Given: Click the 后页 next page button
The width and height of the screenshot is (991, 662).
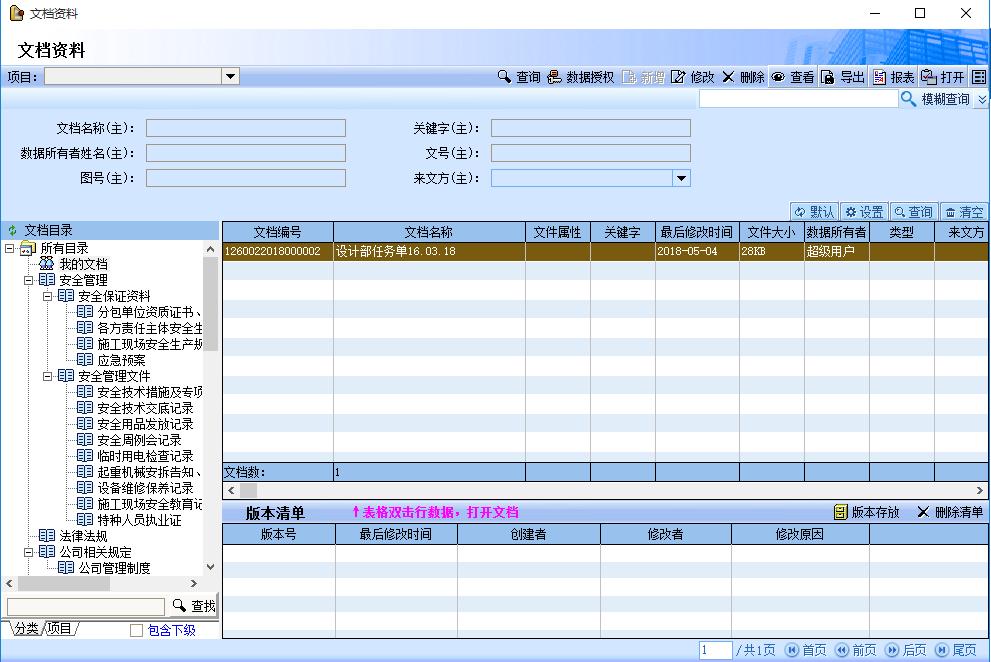Looking at the screenshot, I should (x=905, y=650).
